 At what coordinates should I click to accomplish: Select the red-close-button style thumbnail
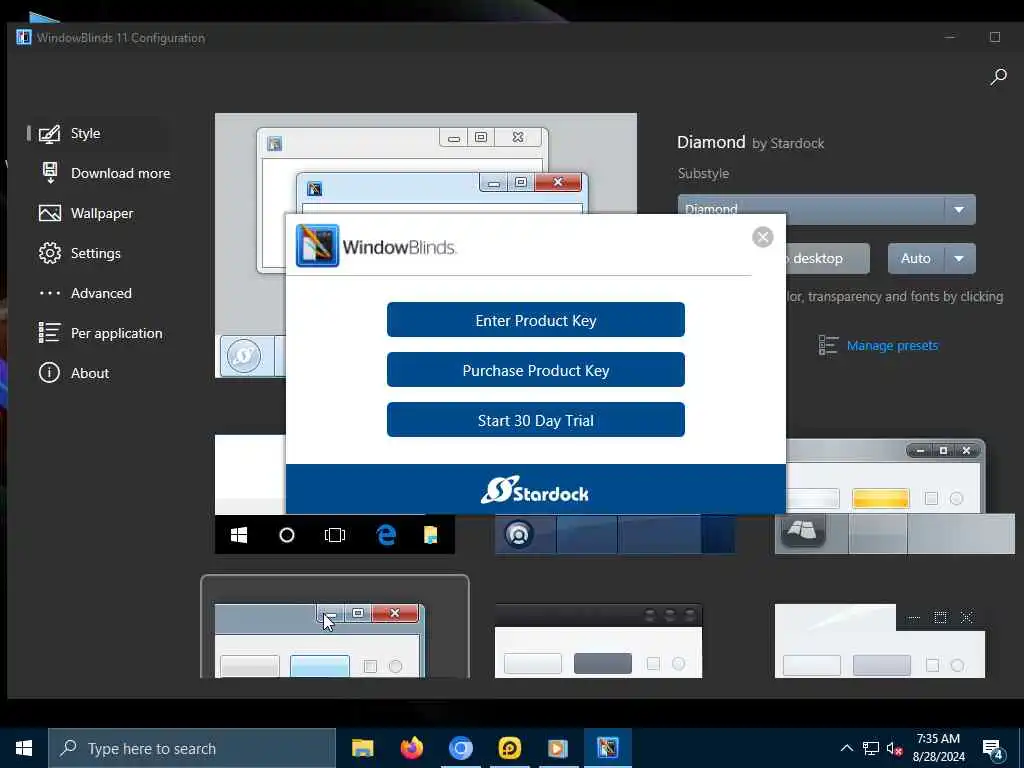(334, 627)
